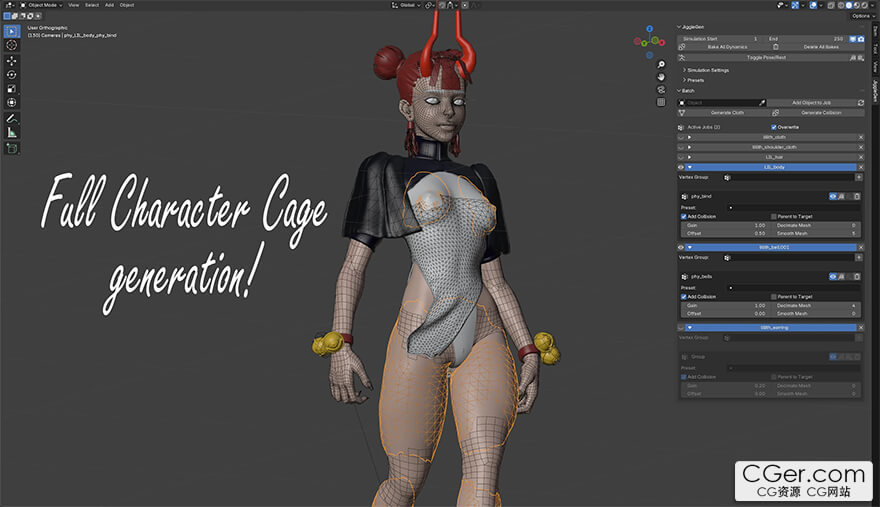880x507 pixels.
Task: Select the Rotate tool
Action: pyautogui.click(x=12, y=74)
